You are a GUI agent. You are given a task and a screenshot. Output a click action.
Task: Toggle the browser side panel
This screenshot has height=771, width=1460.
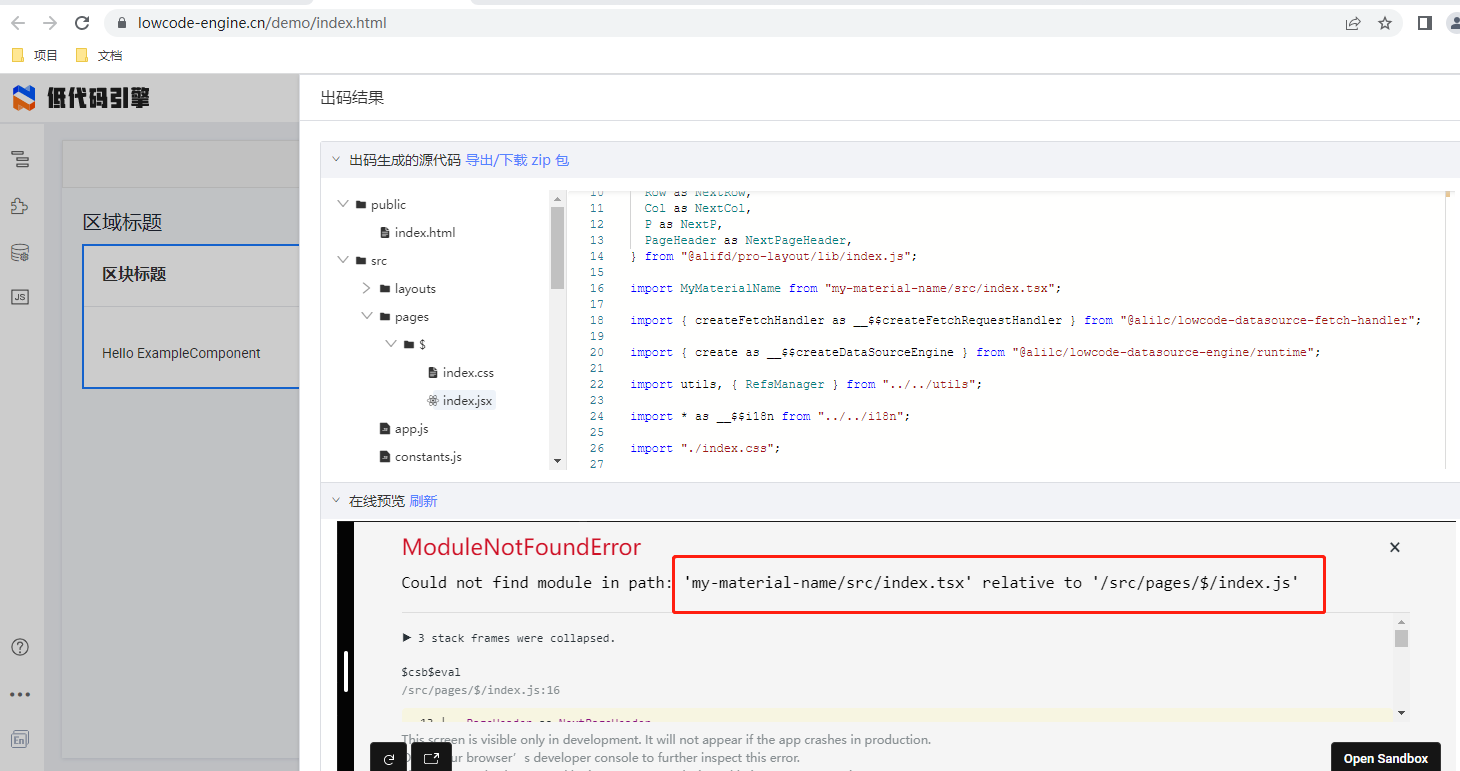1425,23
